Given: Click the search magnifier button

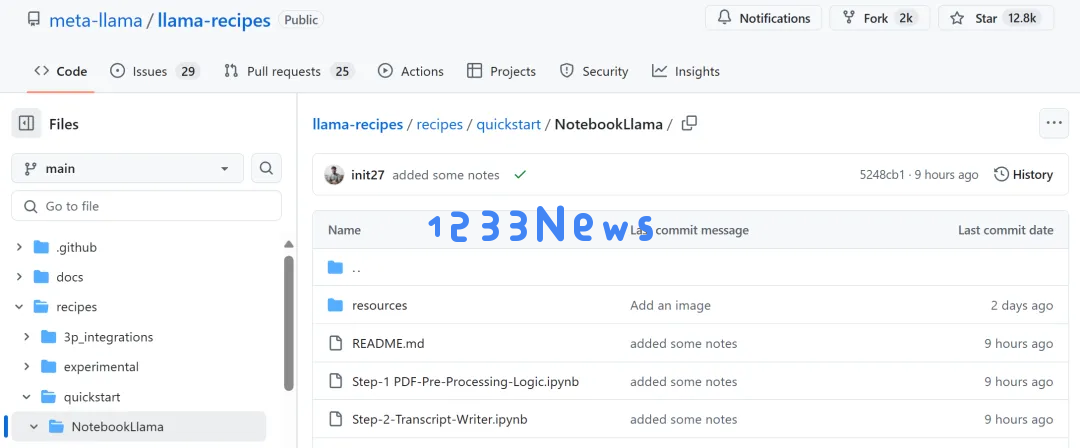Looking at the screenshot, I should (267, 168).
